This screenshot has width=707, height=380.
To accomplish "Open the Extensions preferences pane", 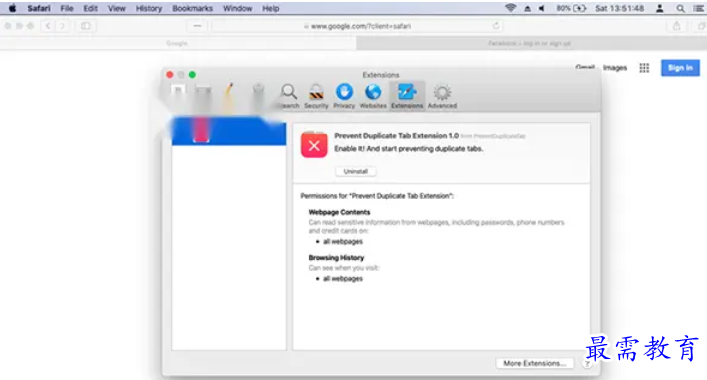I will (407, 96).
